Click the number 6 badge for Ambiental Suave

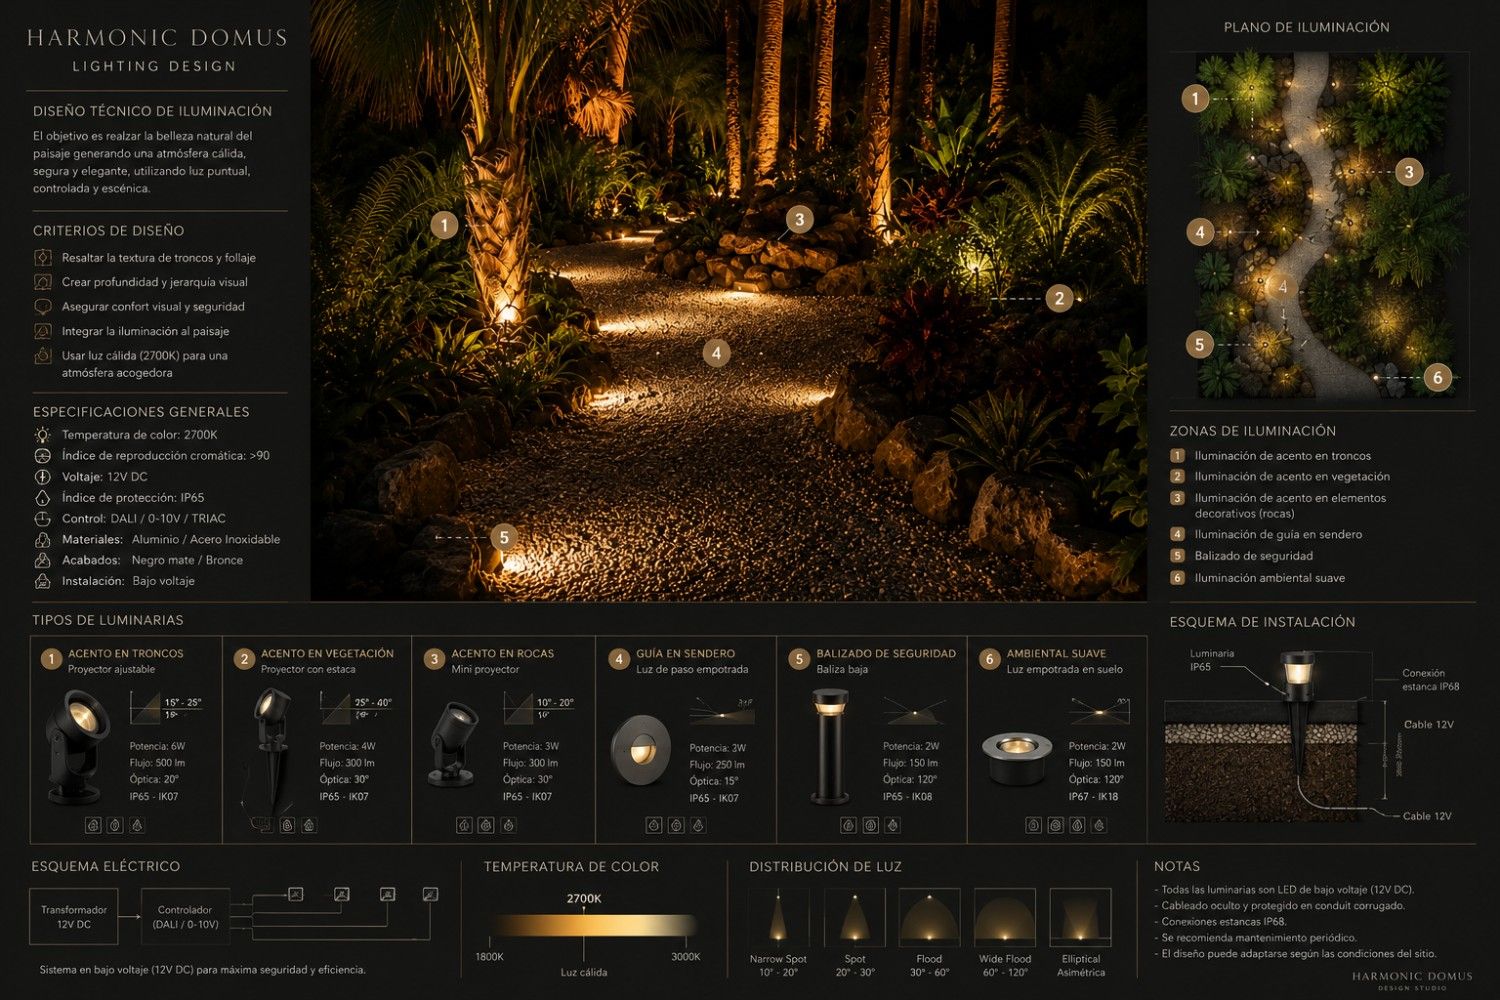point(989,659)
